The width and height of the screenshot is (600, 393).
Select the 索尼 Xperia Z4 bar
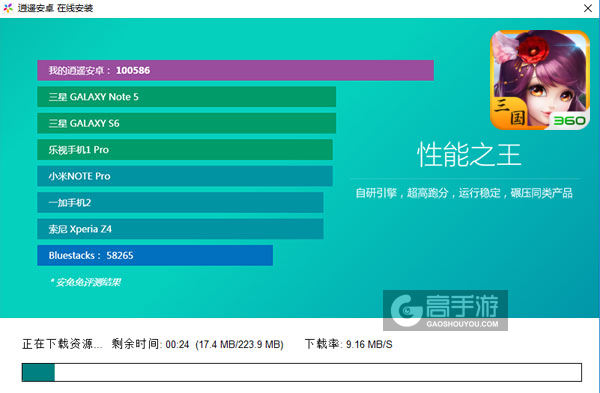click(180, 229)
